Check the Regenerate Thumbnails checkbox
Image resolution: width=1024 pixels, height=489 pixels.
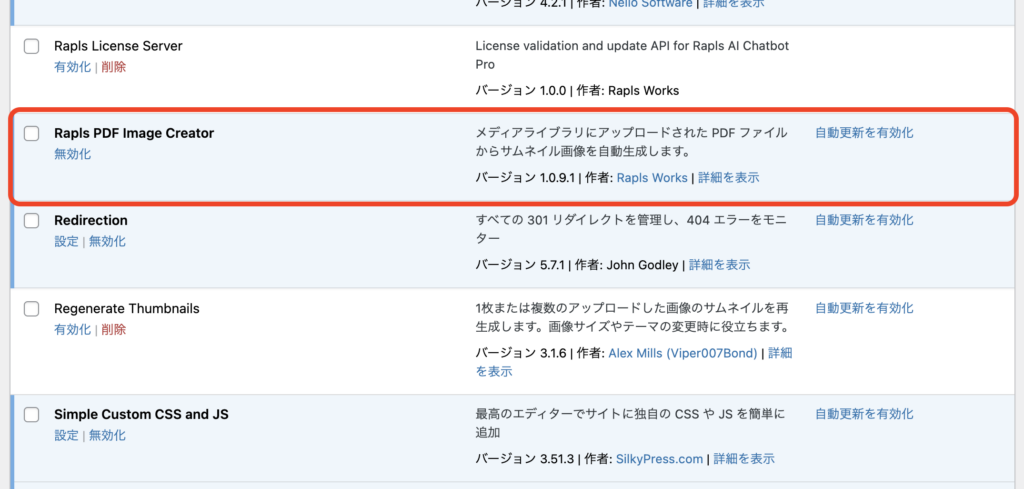coord(32,309)
